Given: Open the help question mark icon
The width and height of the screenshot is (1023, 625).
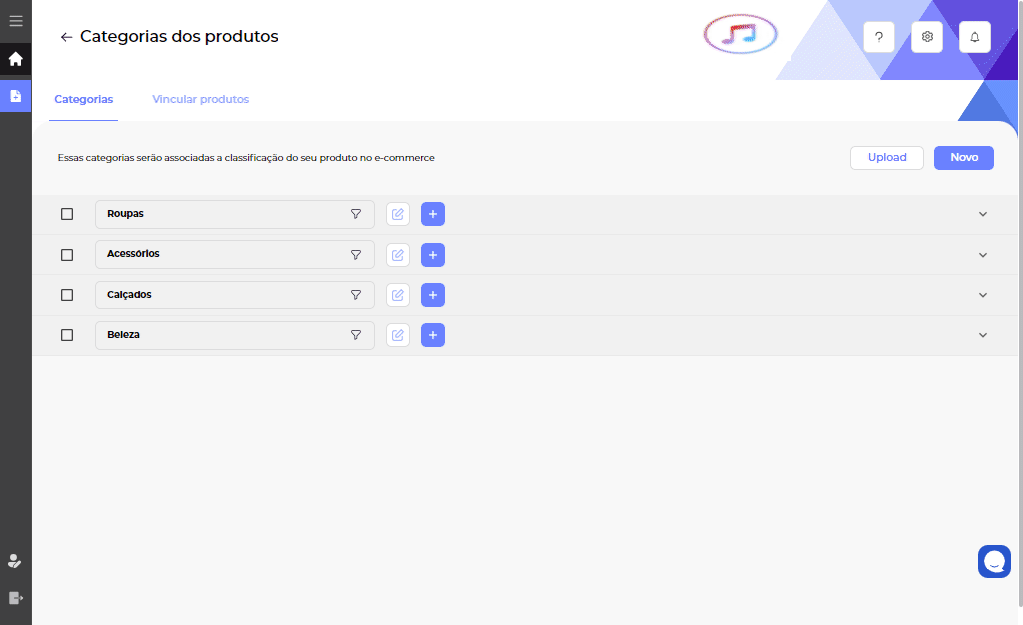Looking at the screenshot, I should pos(878,37).
